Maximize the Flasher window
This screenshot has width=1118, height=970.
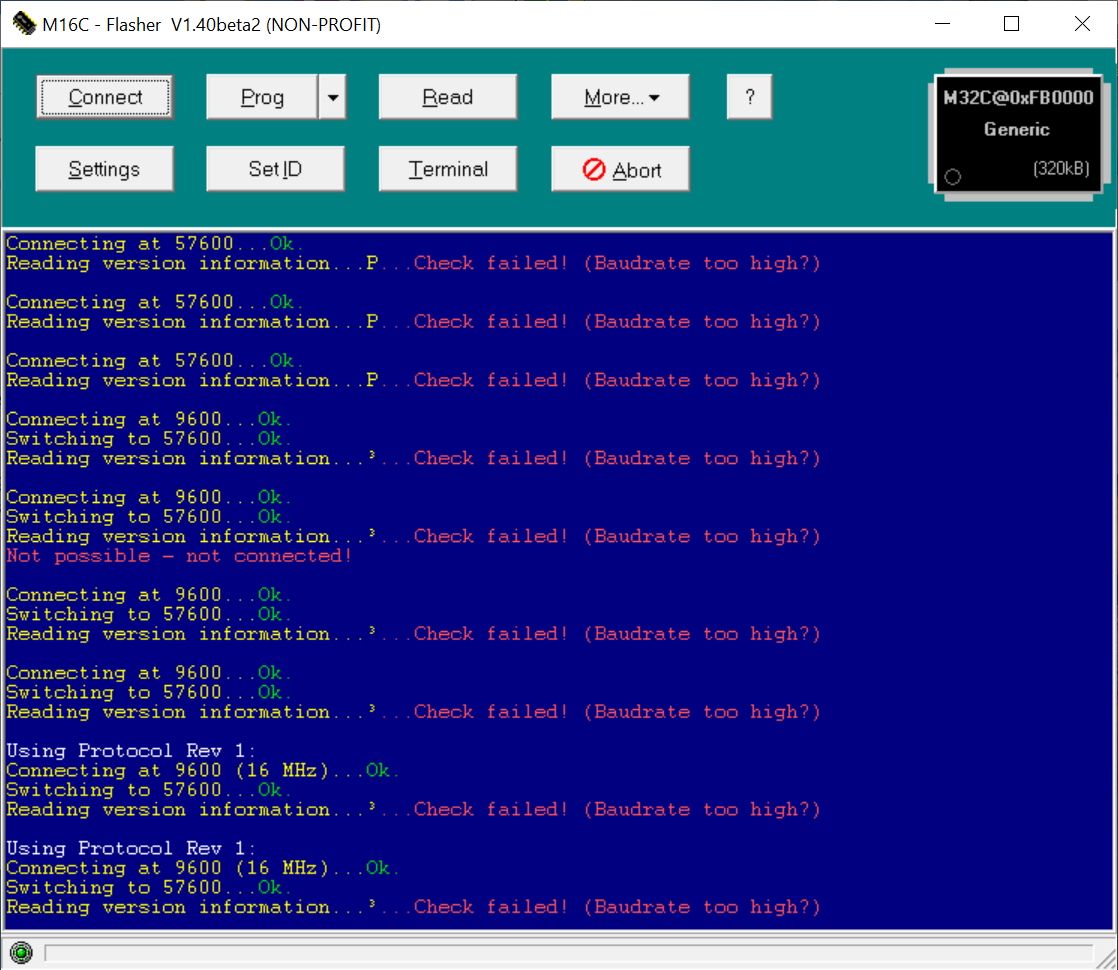pyautogui.click(x=1011, y=24)
